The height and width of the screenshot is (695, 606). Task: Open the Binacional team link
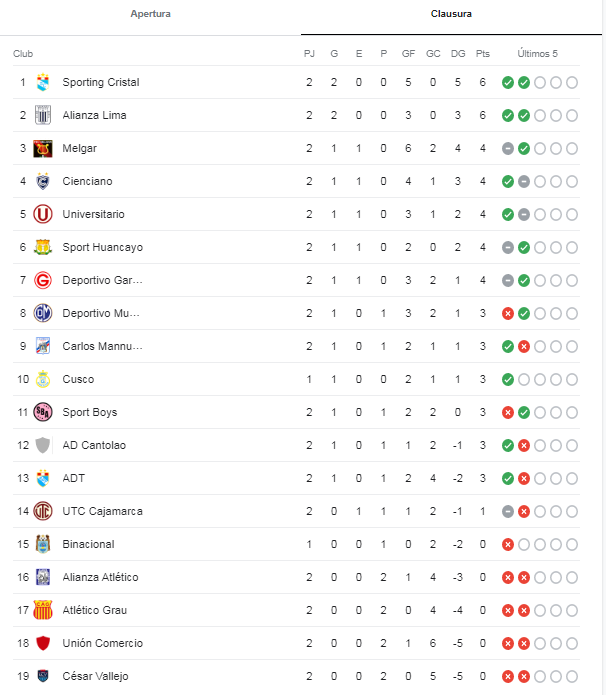point(88,544)
